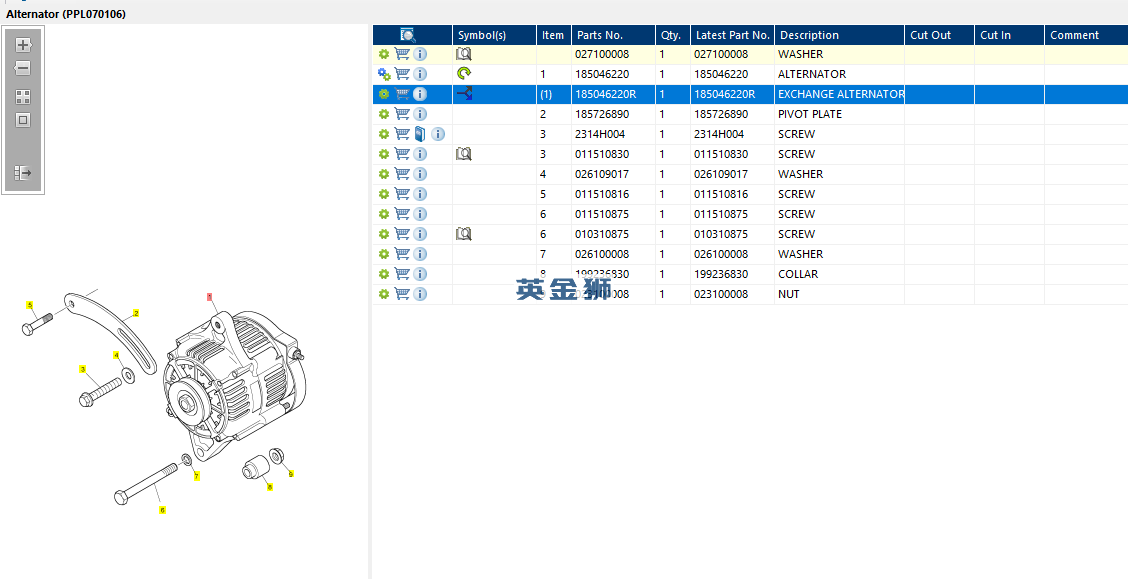Sort by the Item column header

(553, 35)
